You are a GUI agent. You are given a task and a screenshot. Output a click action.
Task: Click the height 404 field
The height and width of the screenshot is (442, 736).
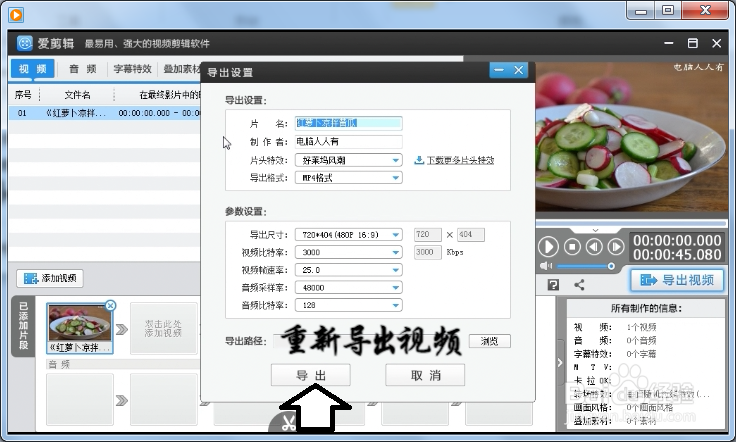click(x=470, y=235)
